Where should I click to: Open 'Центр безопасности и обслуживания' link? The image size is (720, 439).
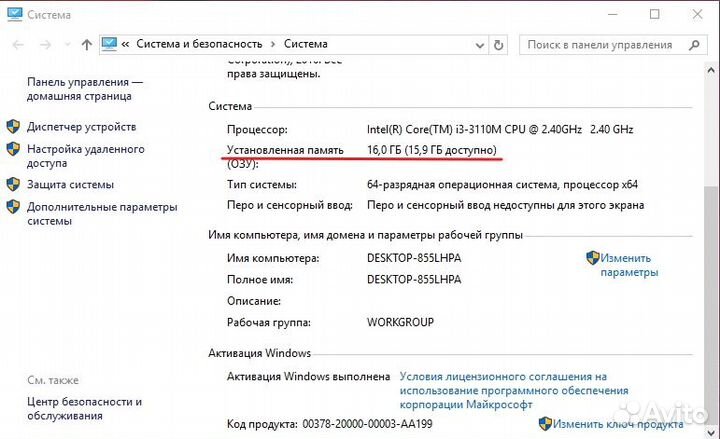coord(84,409)
